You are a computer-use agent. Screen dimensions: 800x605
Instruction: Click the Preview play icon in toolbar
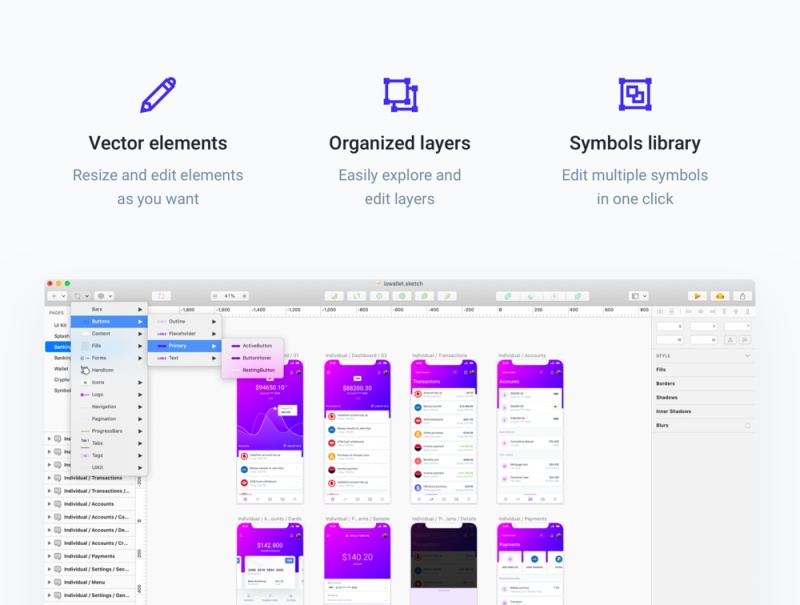point(697,296)
